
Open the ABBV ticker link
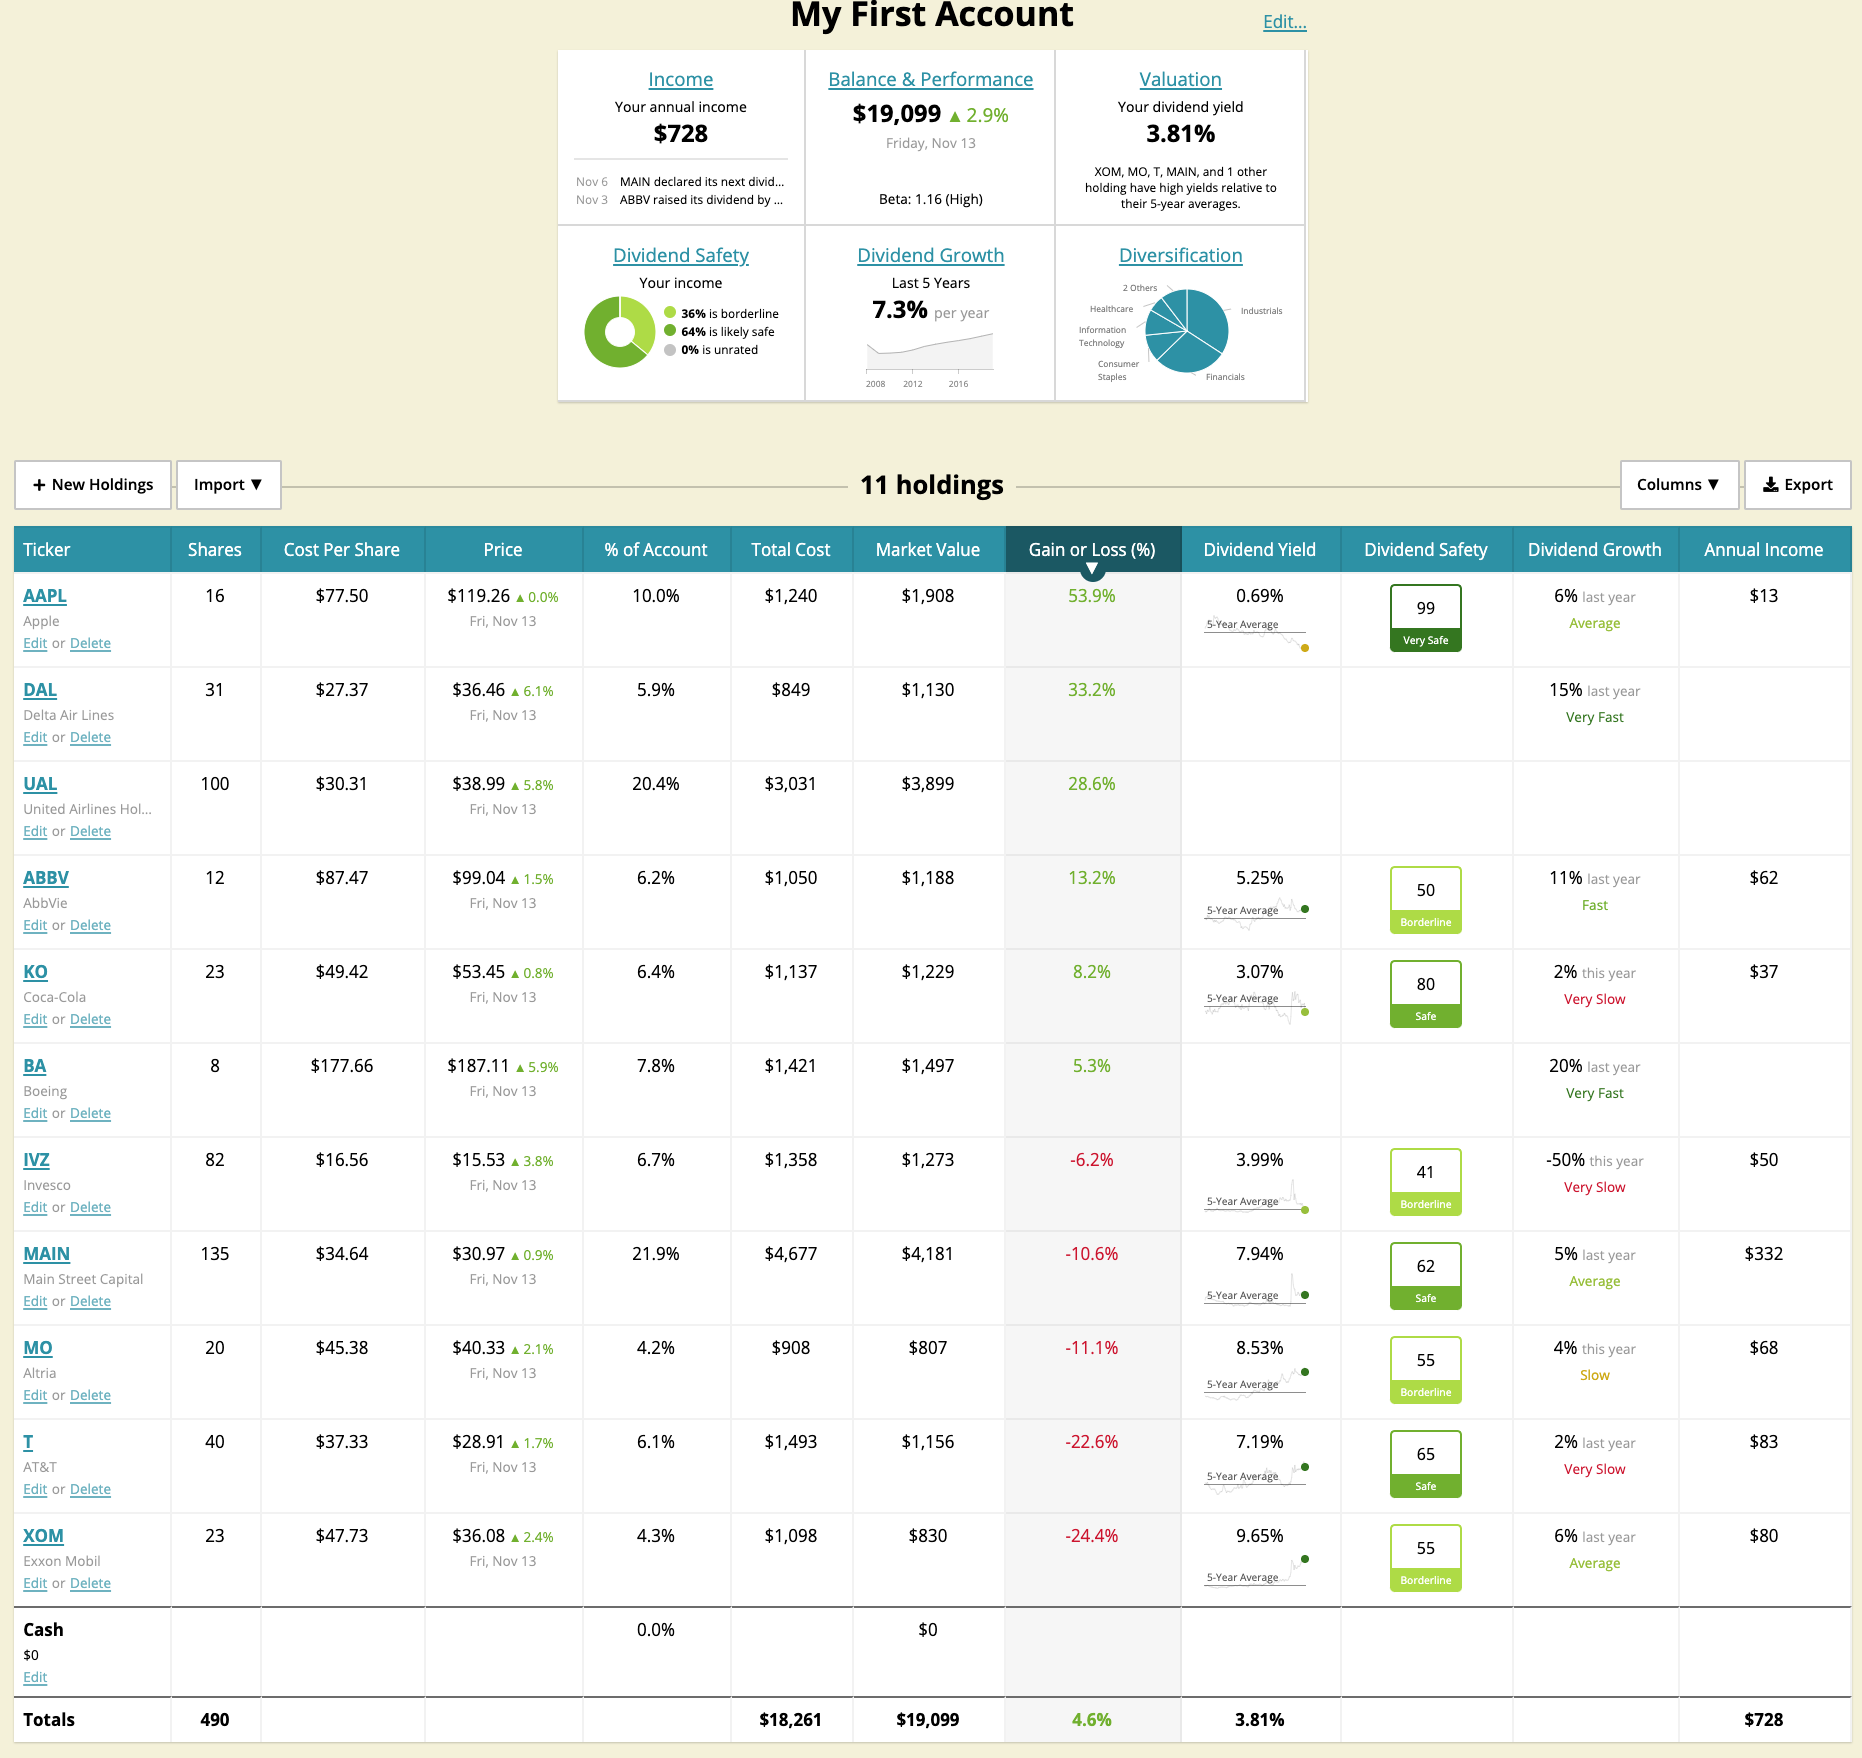[46, 878]
